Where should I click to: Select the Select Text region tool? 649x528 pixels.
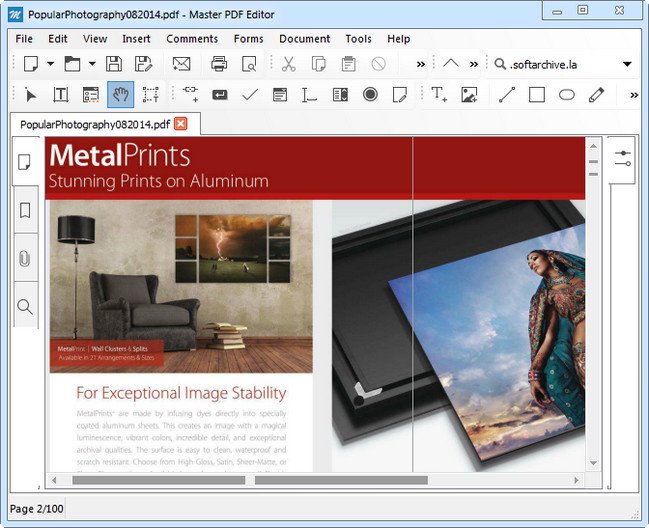[151, 95]
